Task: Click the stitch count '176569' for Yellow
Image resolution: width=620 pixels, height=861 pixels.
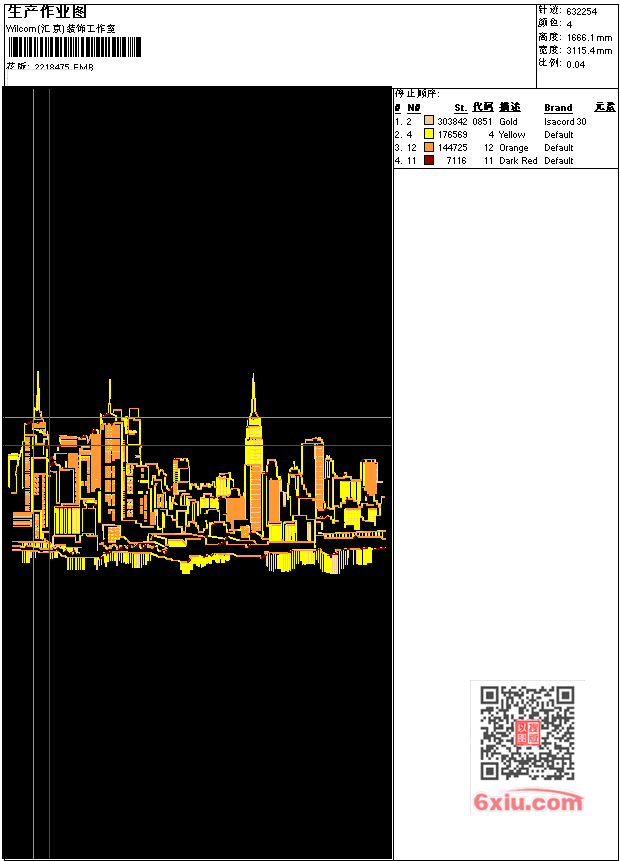Action: 453,135
